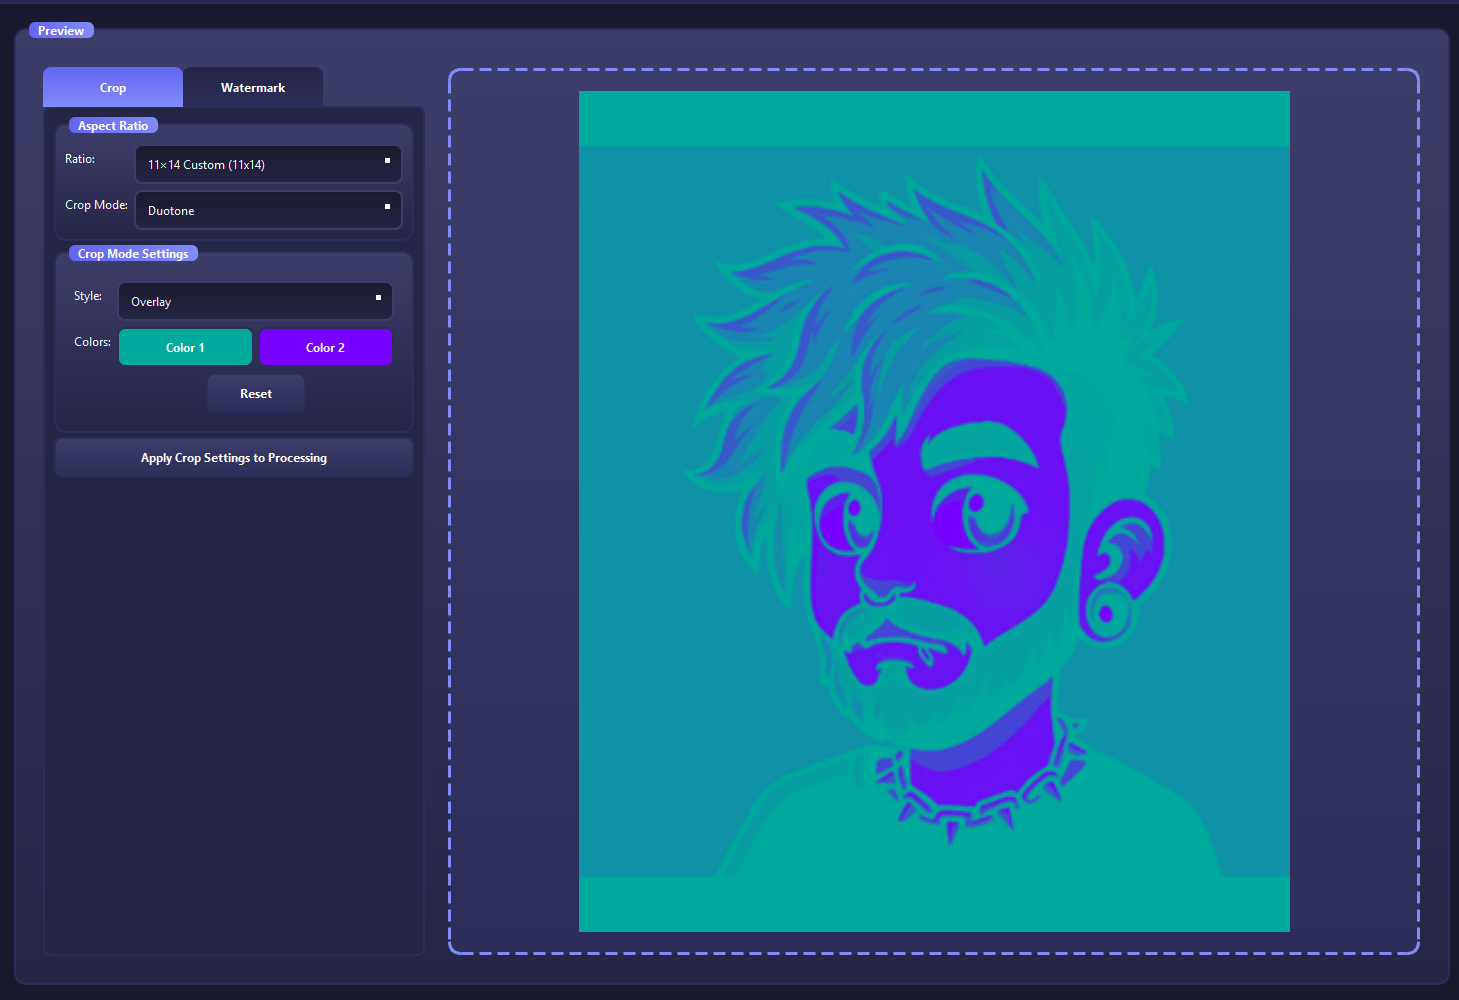1459x1000 pixels.
Task: Click the Colors label beside the swatches
Action: [x=91, y=341]
